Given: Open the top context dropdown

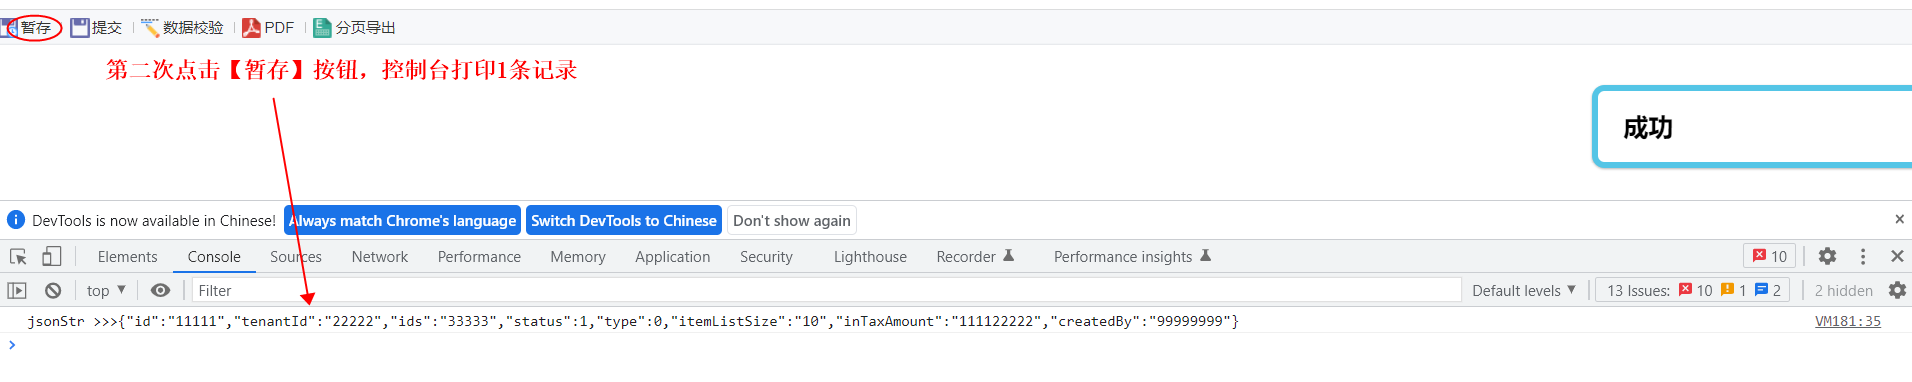Looking at the screenshot, I should coord(106,290).
